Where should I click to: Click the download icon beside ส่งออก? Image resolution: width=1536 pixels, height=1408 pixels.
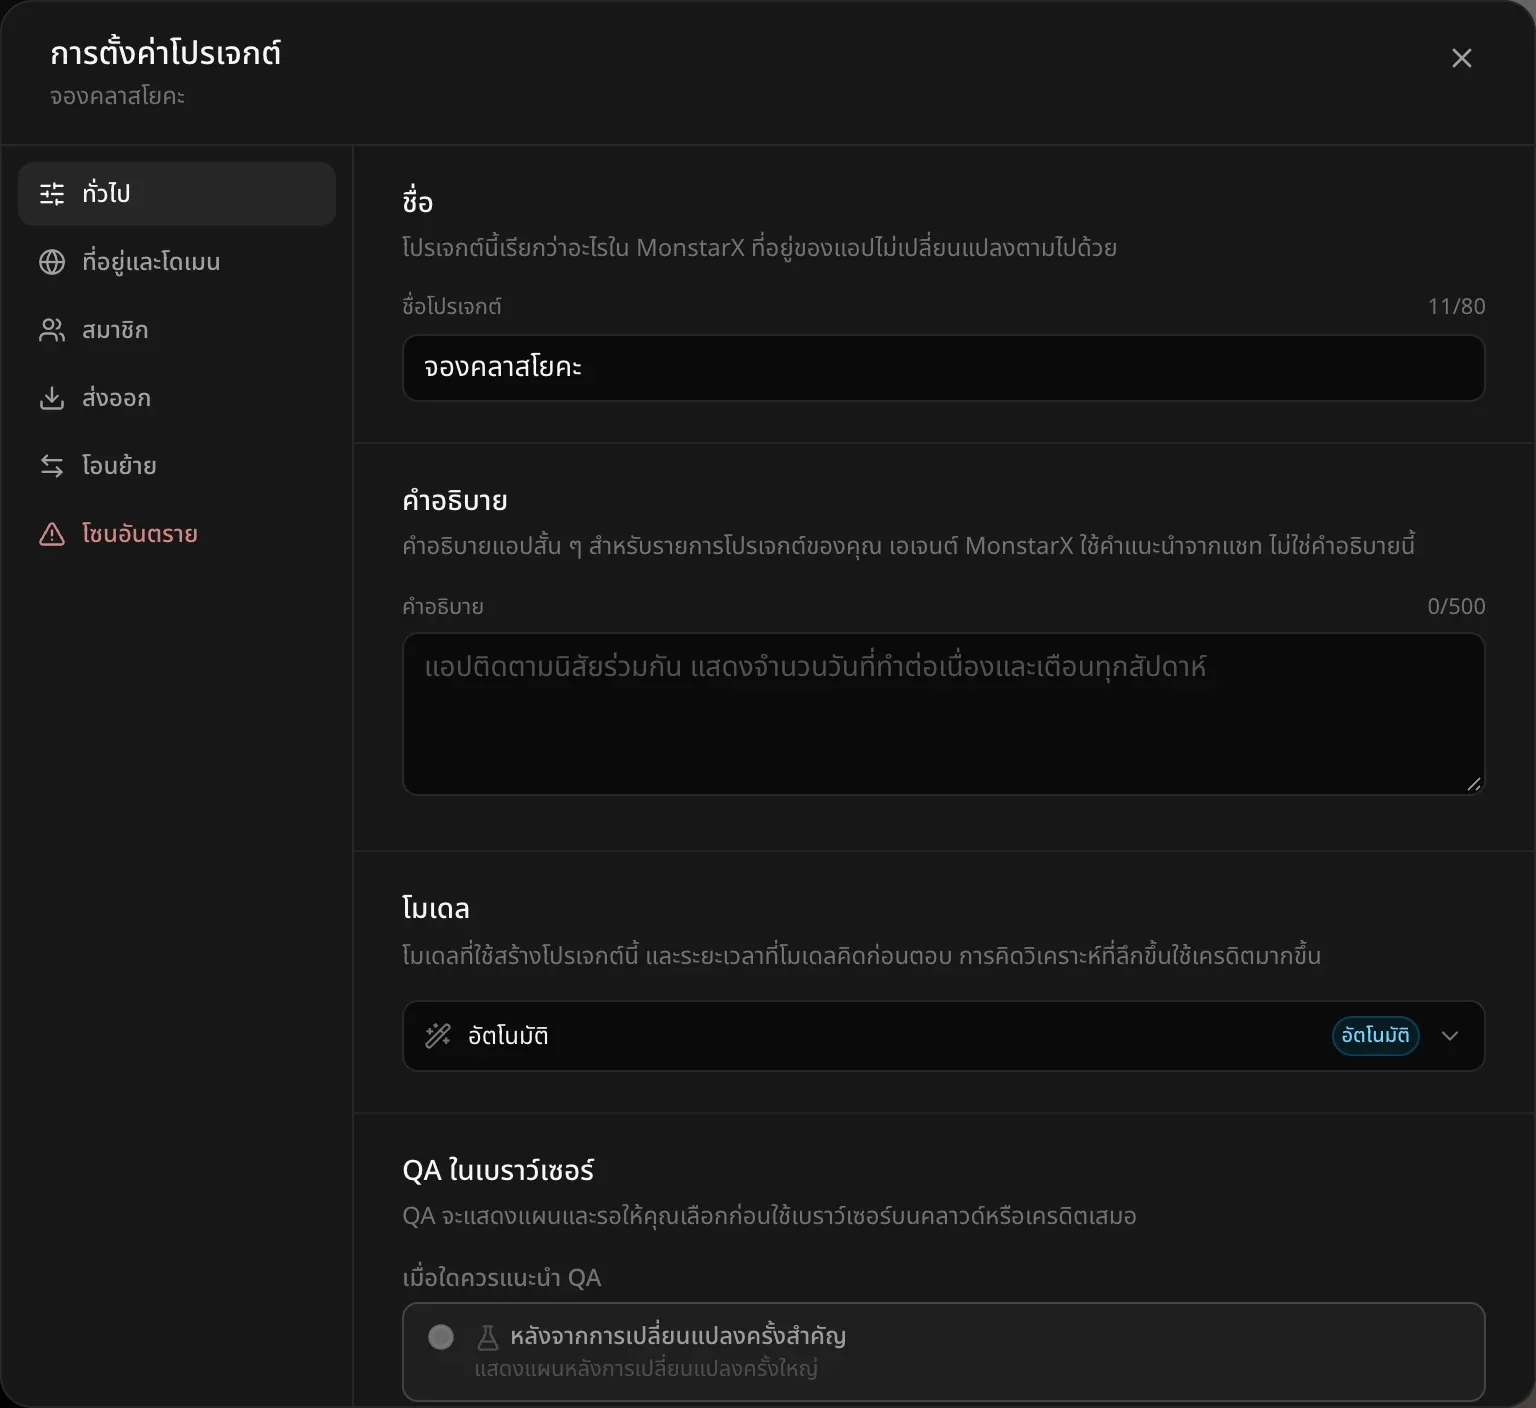(x=52, y=398)
